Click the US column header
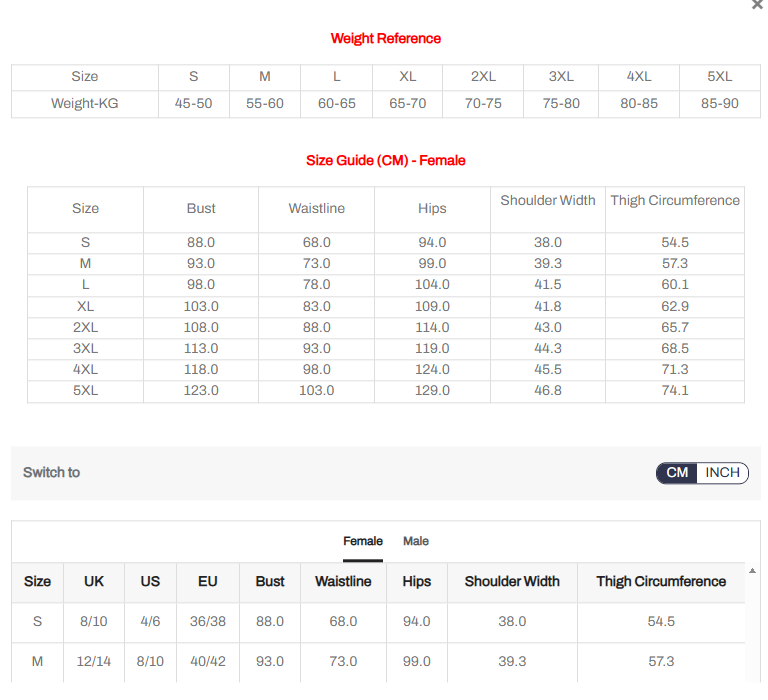 pos(150,581)
